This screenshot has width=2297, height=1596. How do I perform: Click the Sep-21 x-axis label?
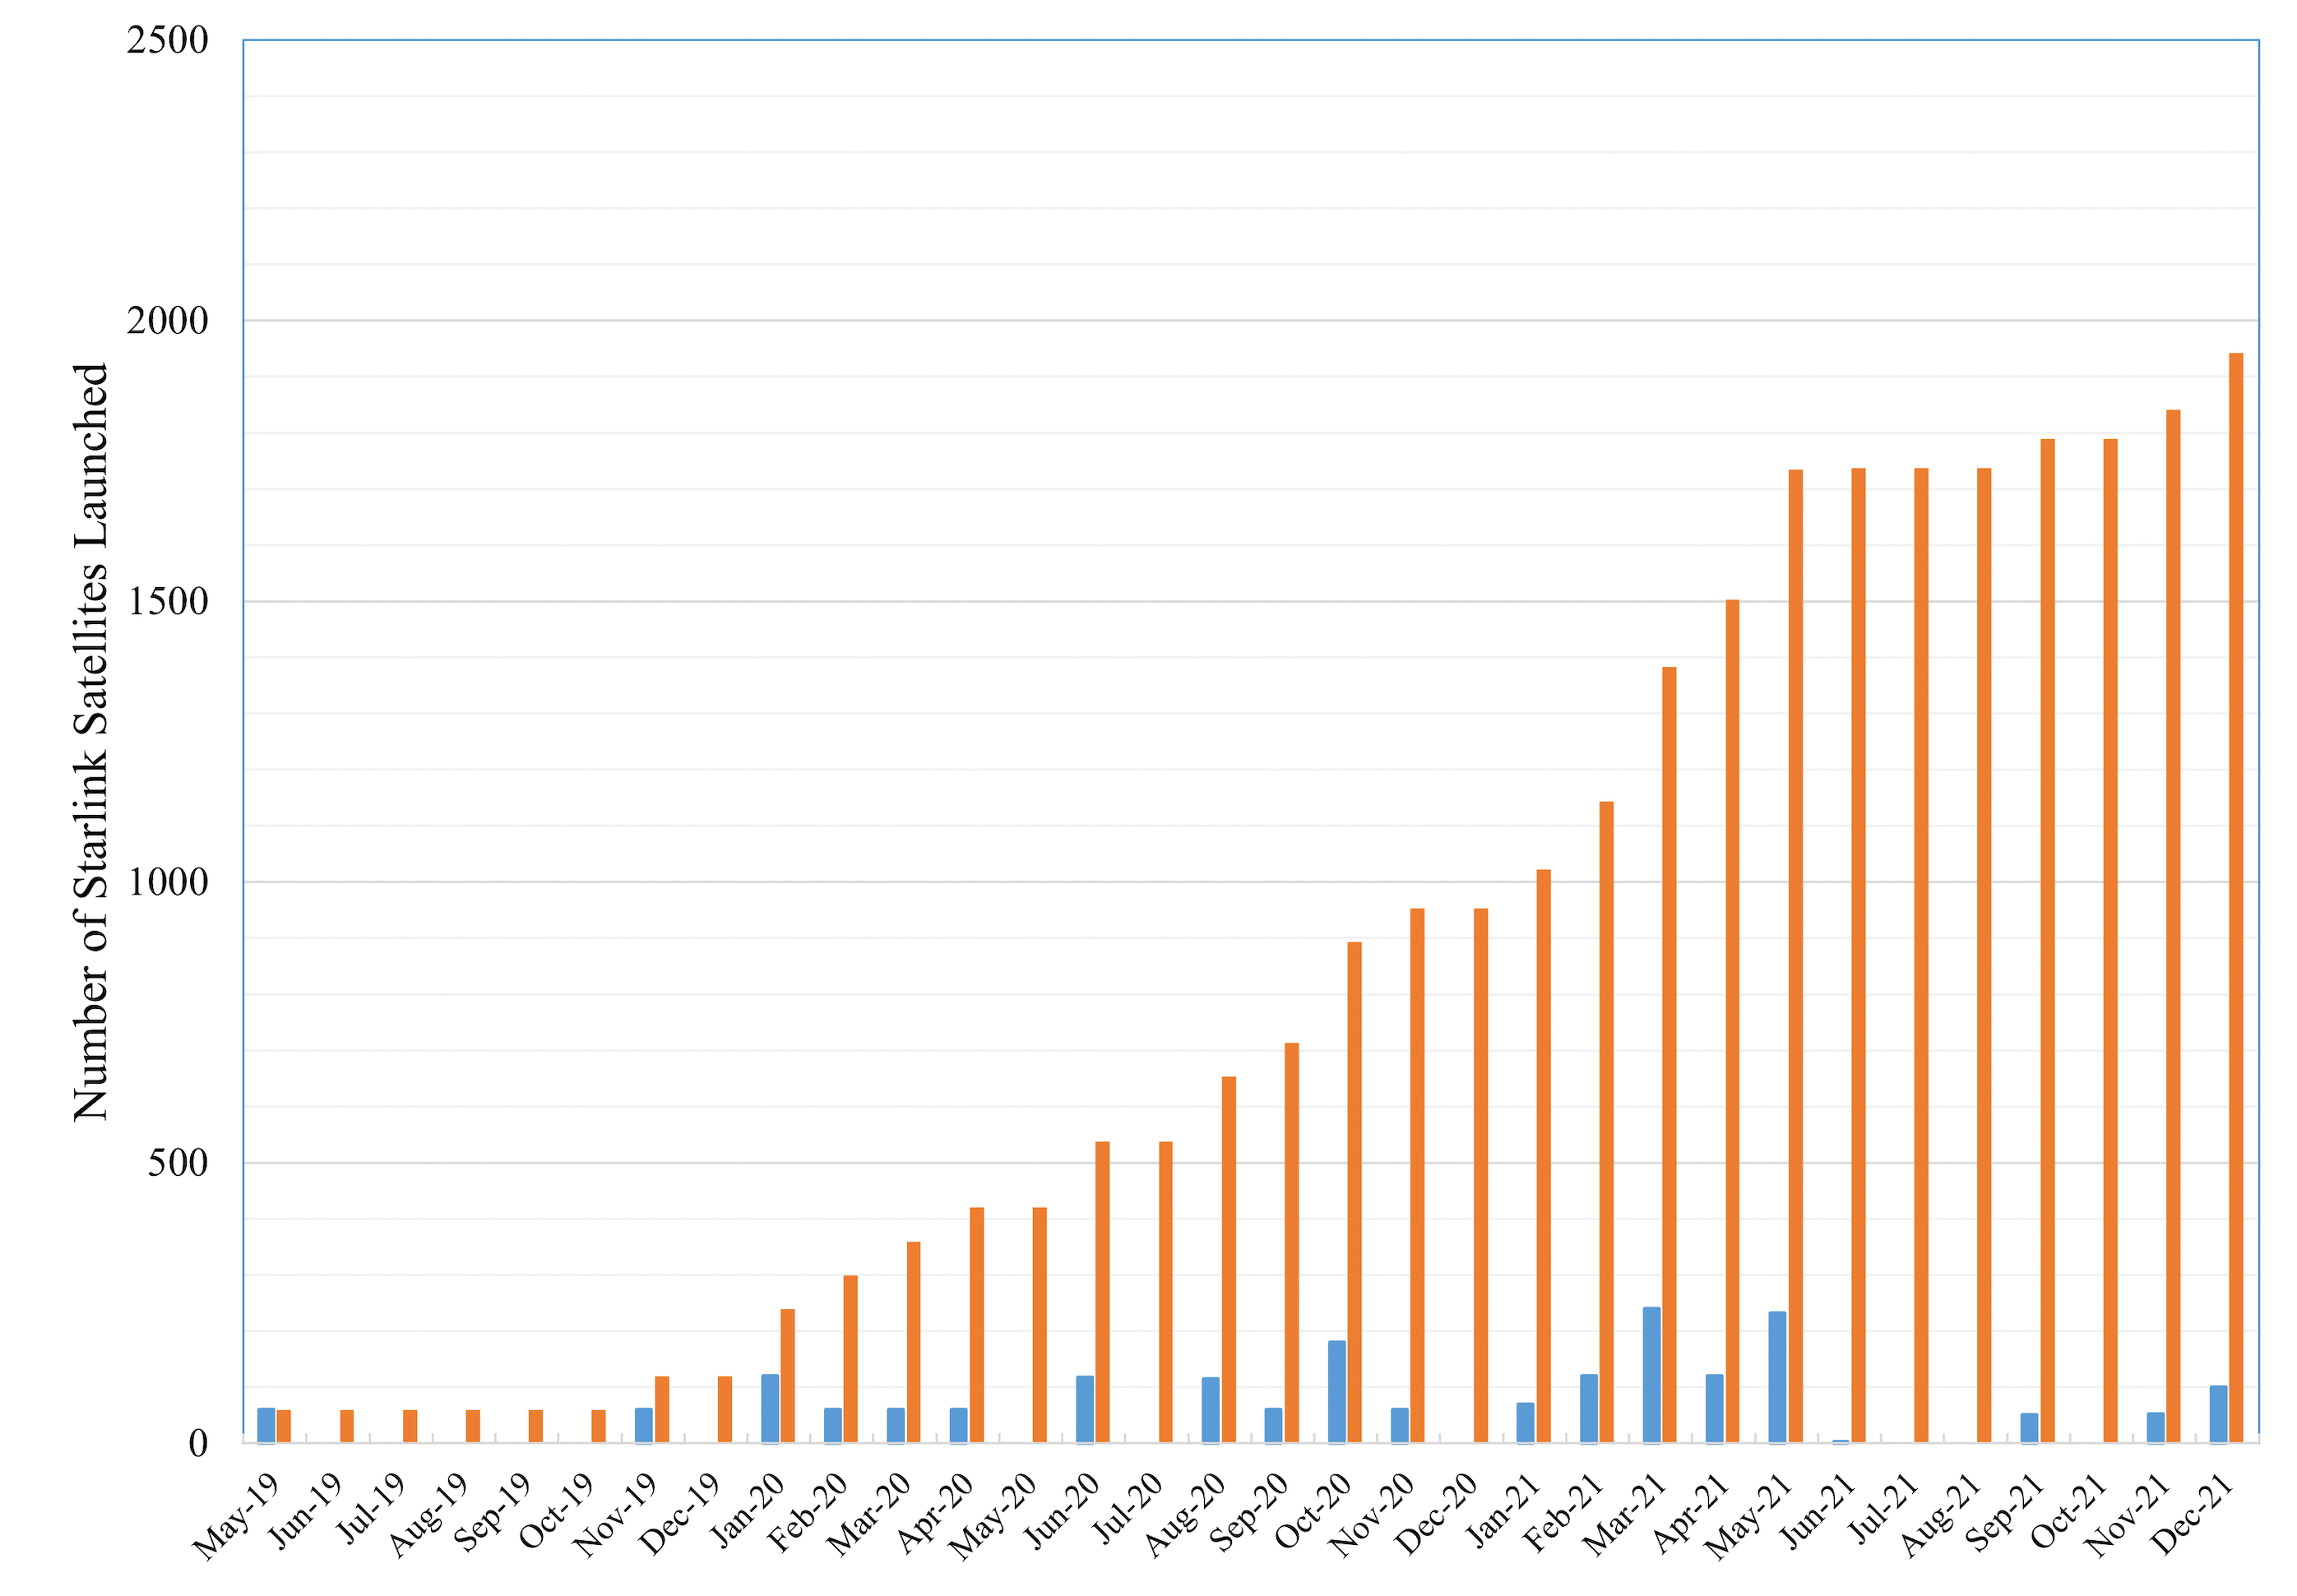(x=2004, y=1513)
